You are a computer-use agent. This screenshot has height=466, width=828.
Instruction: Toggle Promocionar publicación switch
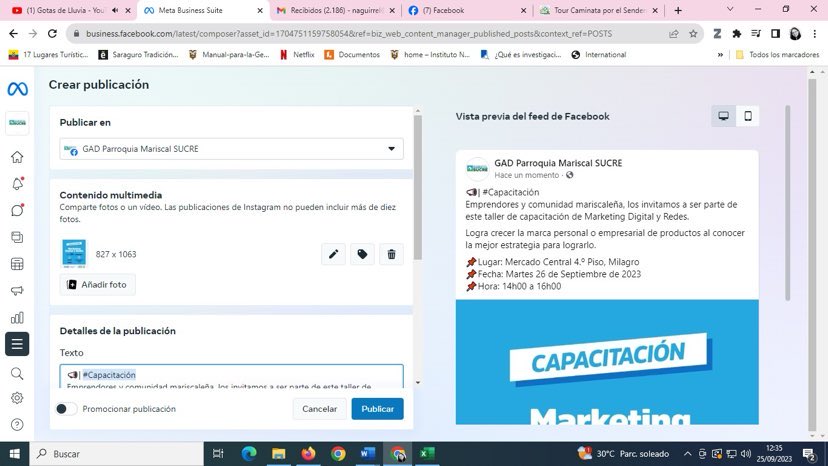coord(66,409)
